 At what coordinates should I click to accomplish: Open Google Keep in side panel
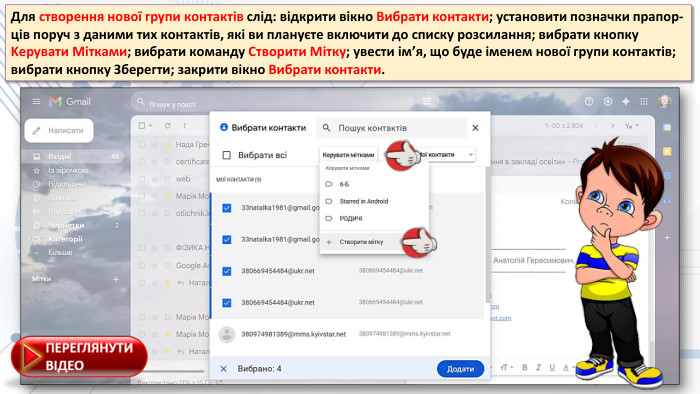[x=667, y=151]
